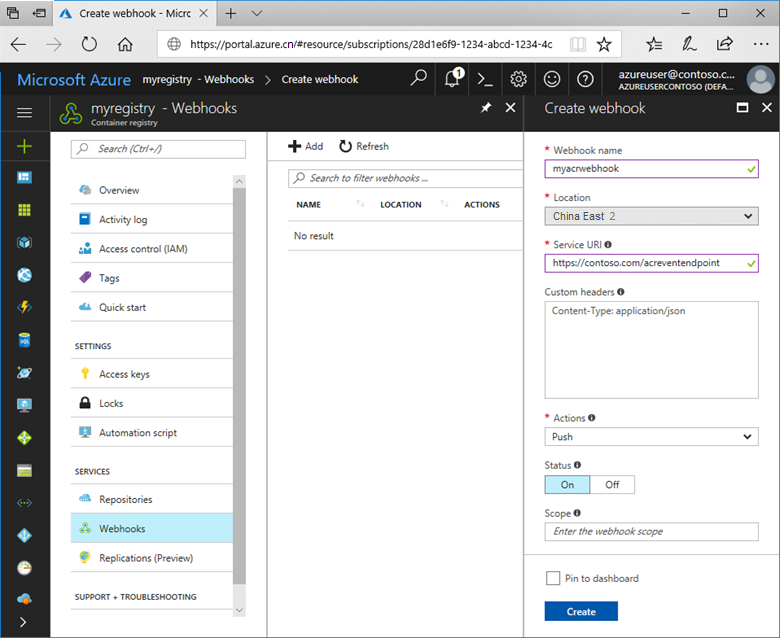Set webhook Status to Off
Image resolution: width=780 pixels, height=638 pixels.
click(612, 485)
